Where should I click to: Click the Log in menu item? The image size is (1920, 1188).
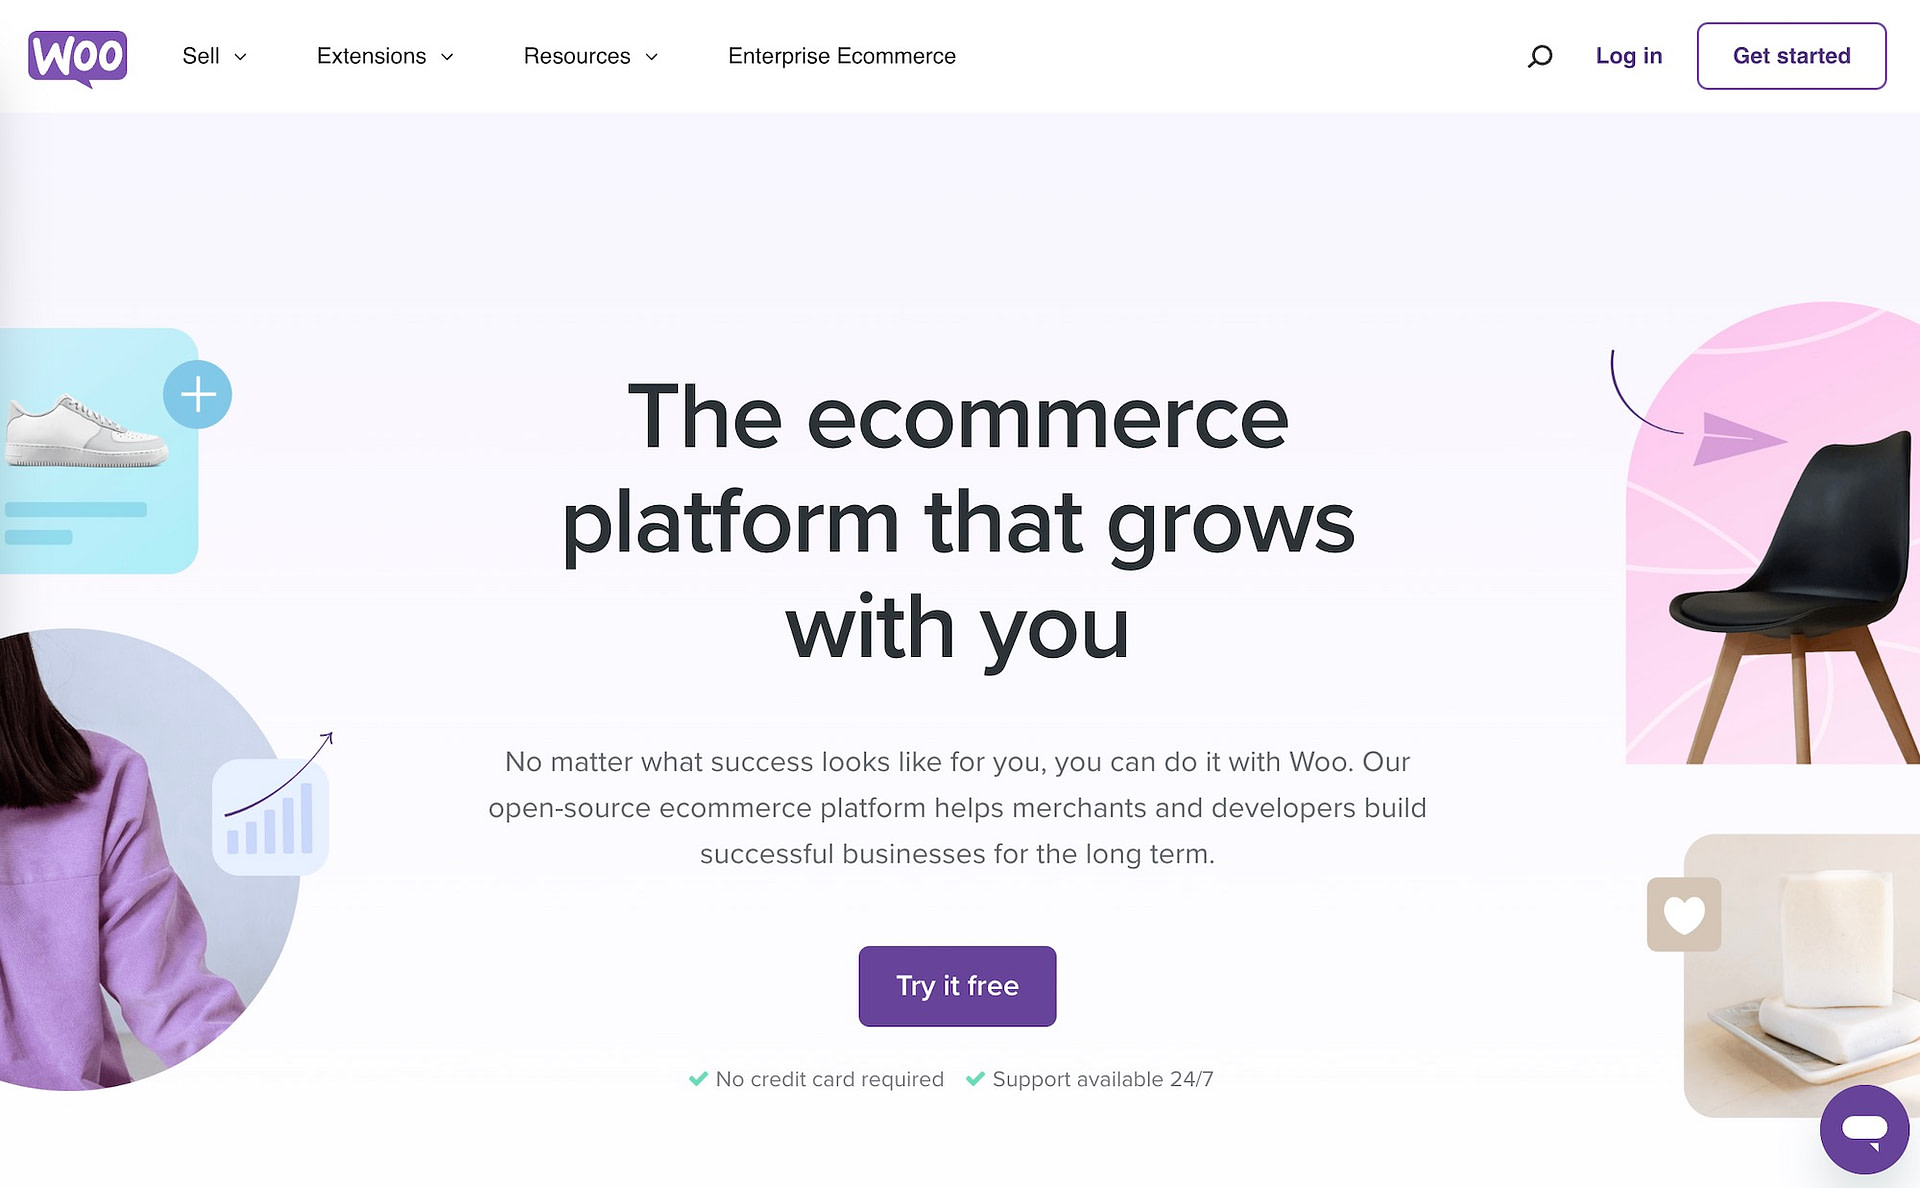pos(1628,56)
